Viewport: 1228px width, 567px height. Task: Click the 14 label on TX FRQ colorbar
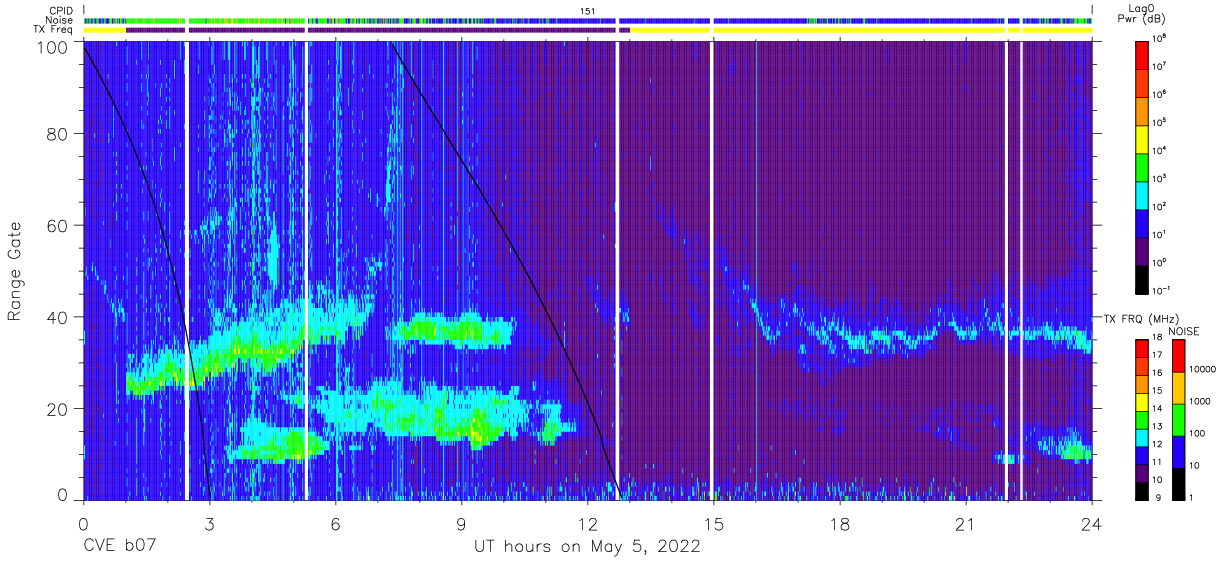[1159, 410]
